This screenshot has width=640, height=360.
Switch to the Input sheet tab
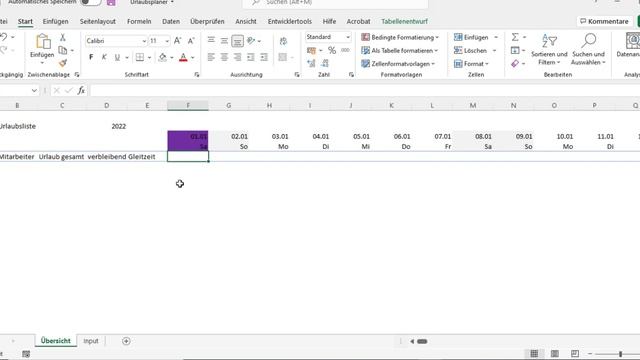[91, 341]
